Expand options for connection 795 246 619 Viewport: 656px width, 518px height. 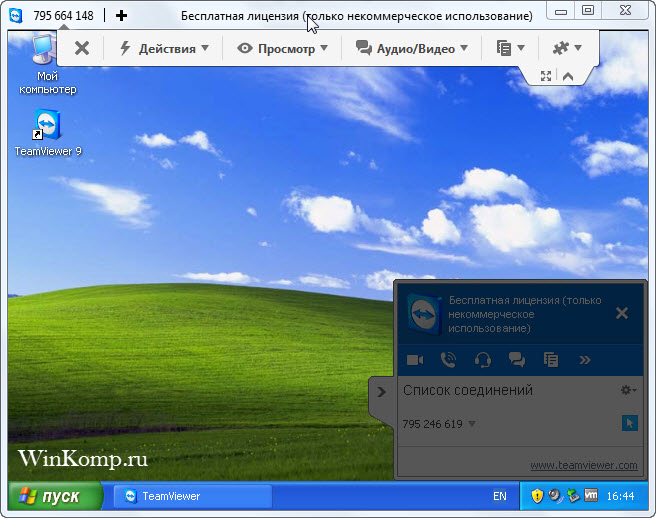[x=472, y=423]
